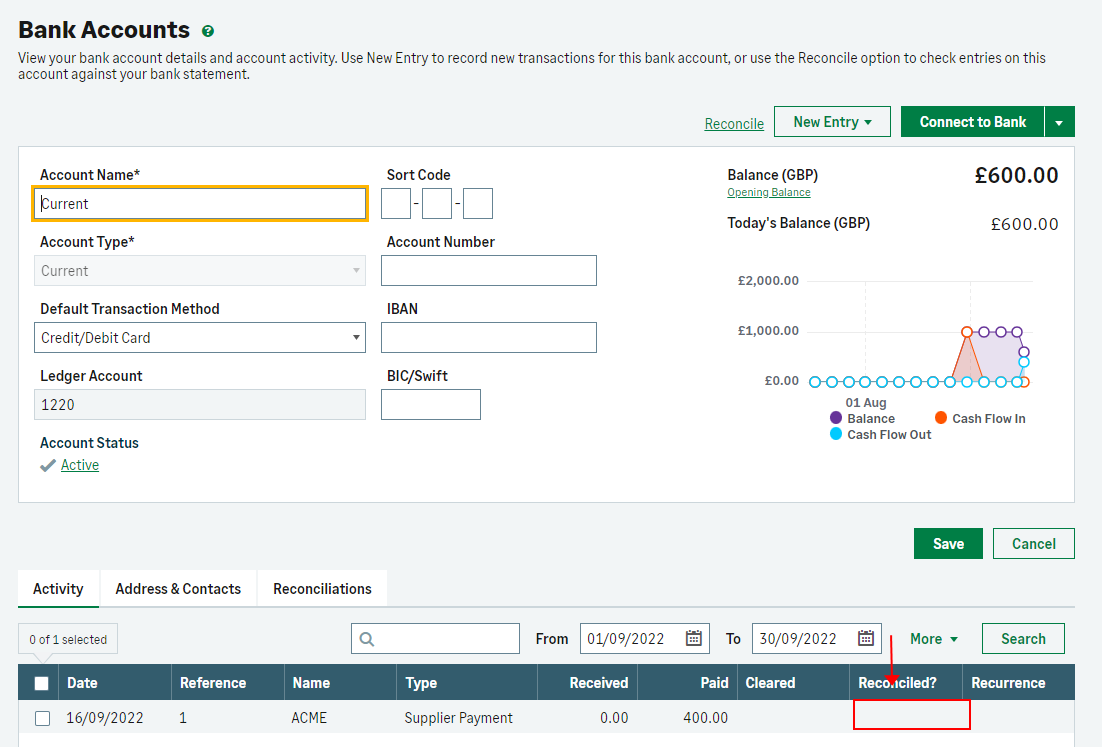Viewport: 1102px width, 747px height.
Task: Click the blue Cash Flow Out legend dot
Action: (x=836, y=434)
